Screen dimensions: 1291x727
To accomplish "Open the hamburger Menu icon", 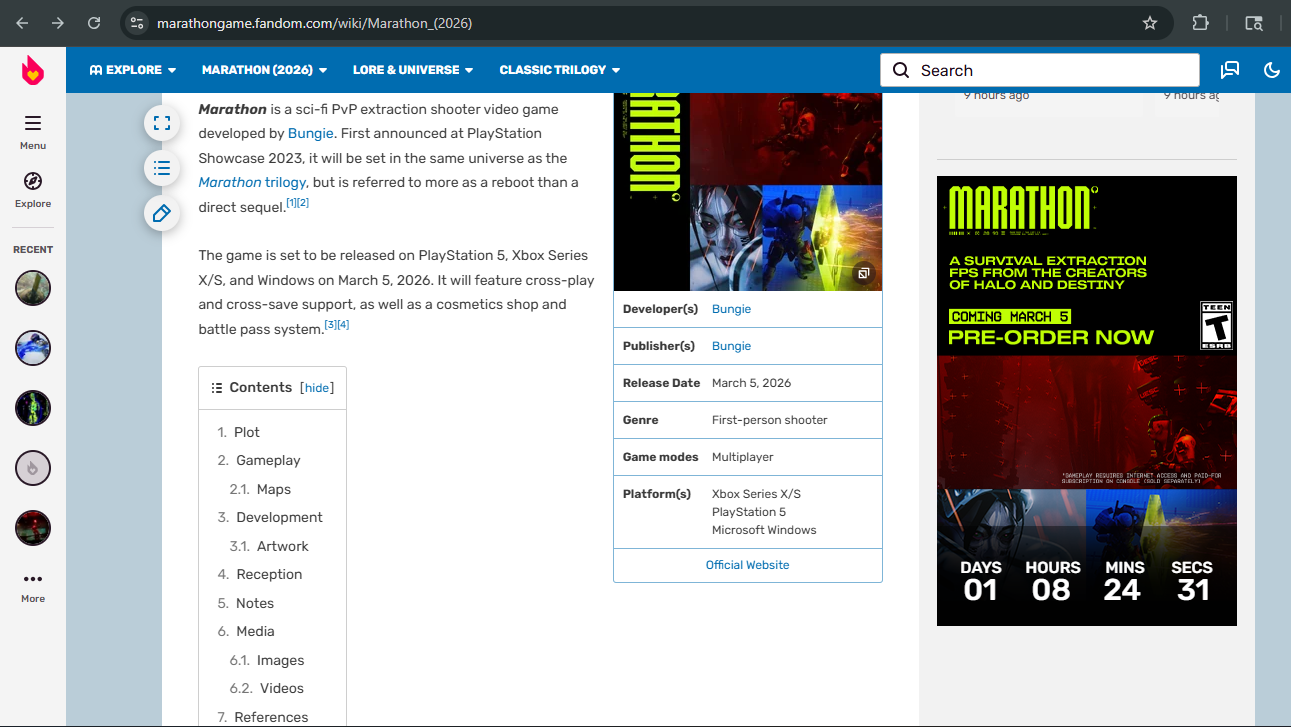I will 33,124.
